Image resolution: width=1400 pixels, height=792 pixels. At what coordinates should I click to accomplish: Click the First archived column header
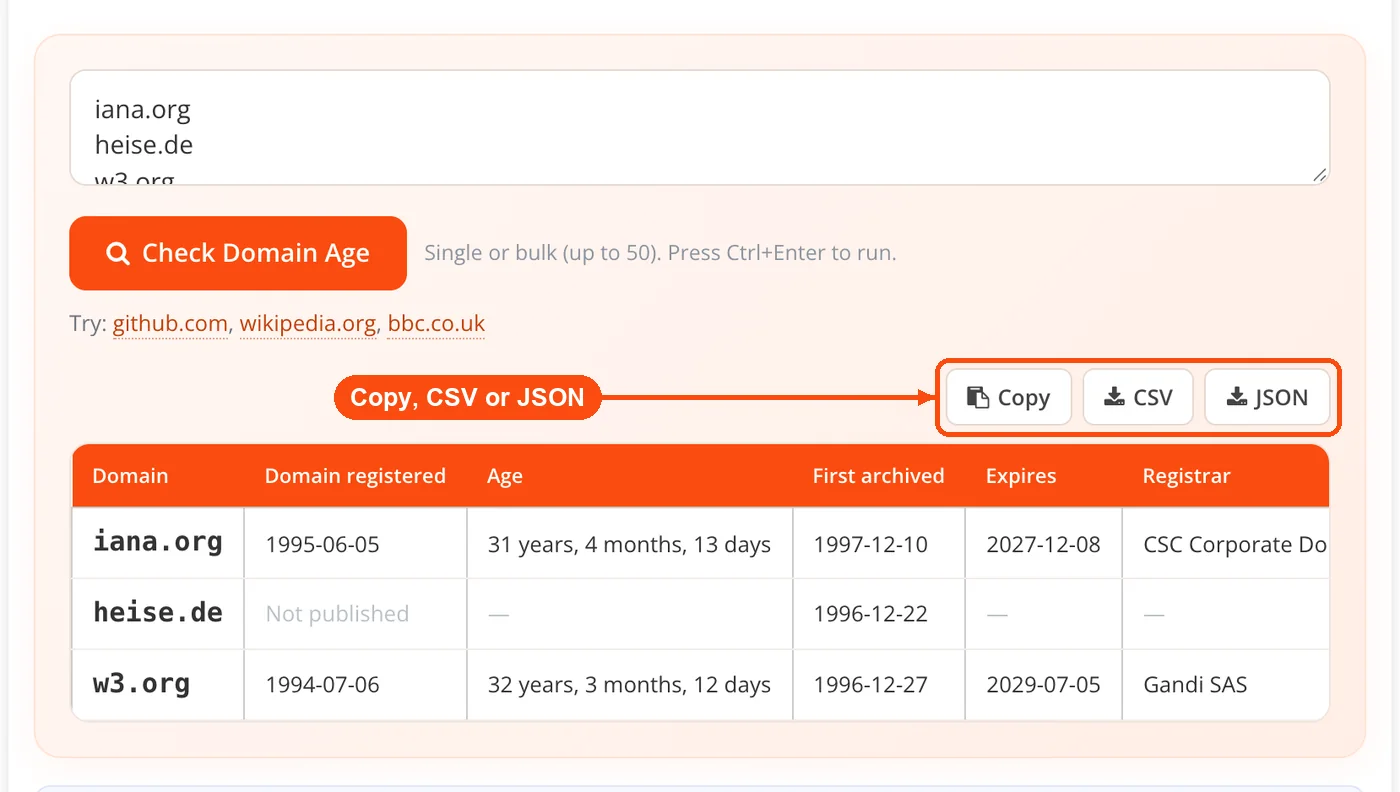click(878, 476)
